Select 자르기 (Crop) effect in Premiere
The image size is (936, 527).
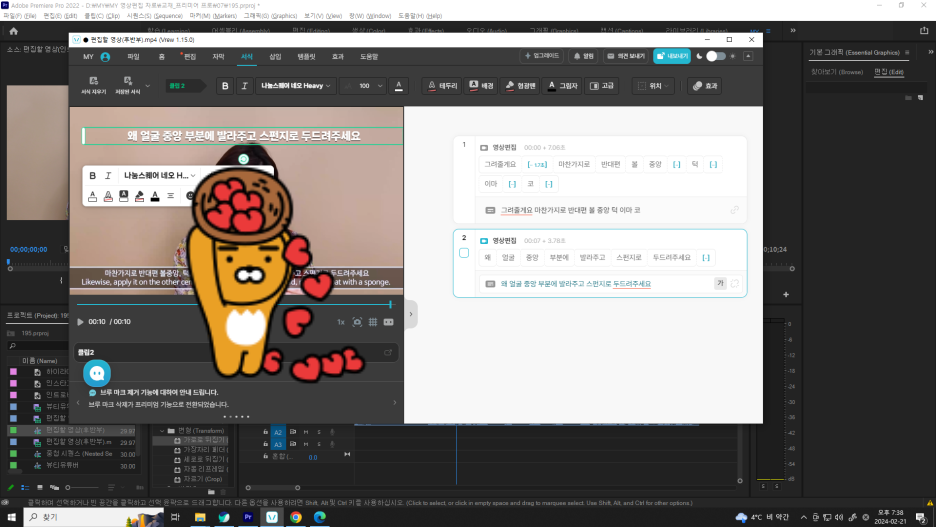click(x=202, y=479)
